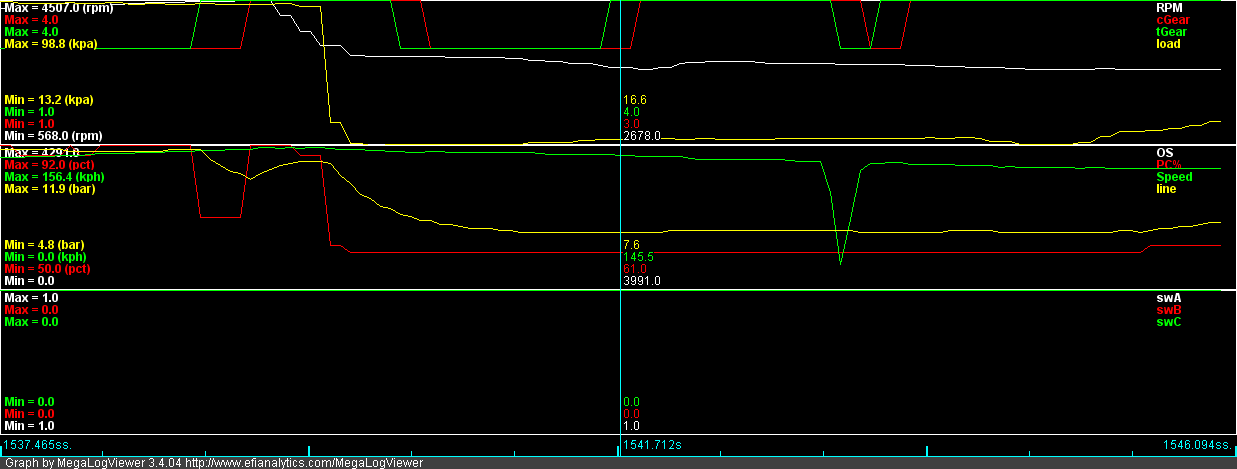
Task: Select the yellow load legend label
Action: pos(1168,44)
